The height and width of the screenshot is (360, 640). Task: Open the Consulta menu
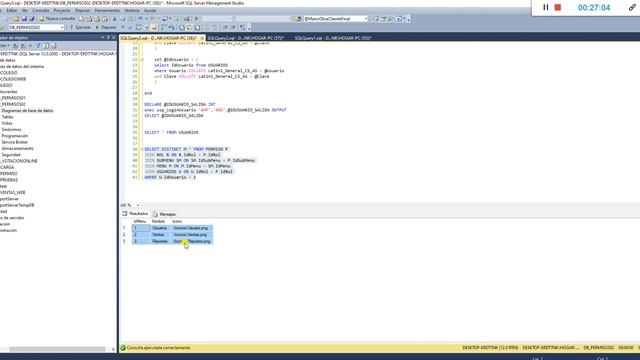coord(40,11)
